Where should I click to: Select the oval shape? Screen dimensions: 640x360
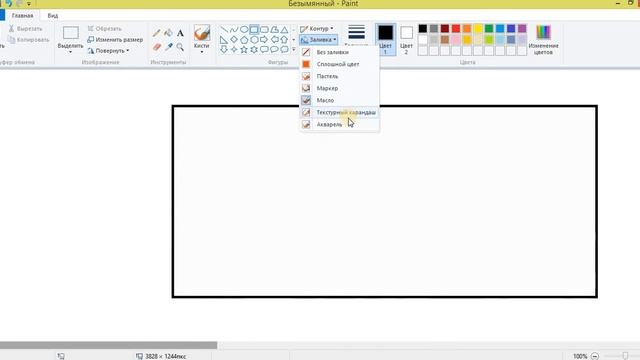tap(244, 29)
